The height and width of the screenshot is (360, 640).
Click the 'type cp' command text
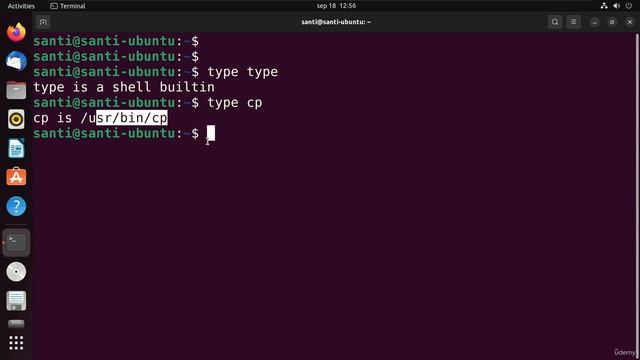click(x=235, y=103)
